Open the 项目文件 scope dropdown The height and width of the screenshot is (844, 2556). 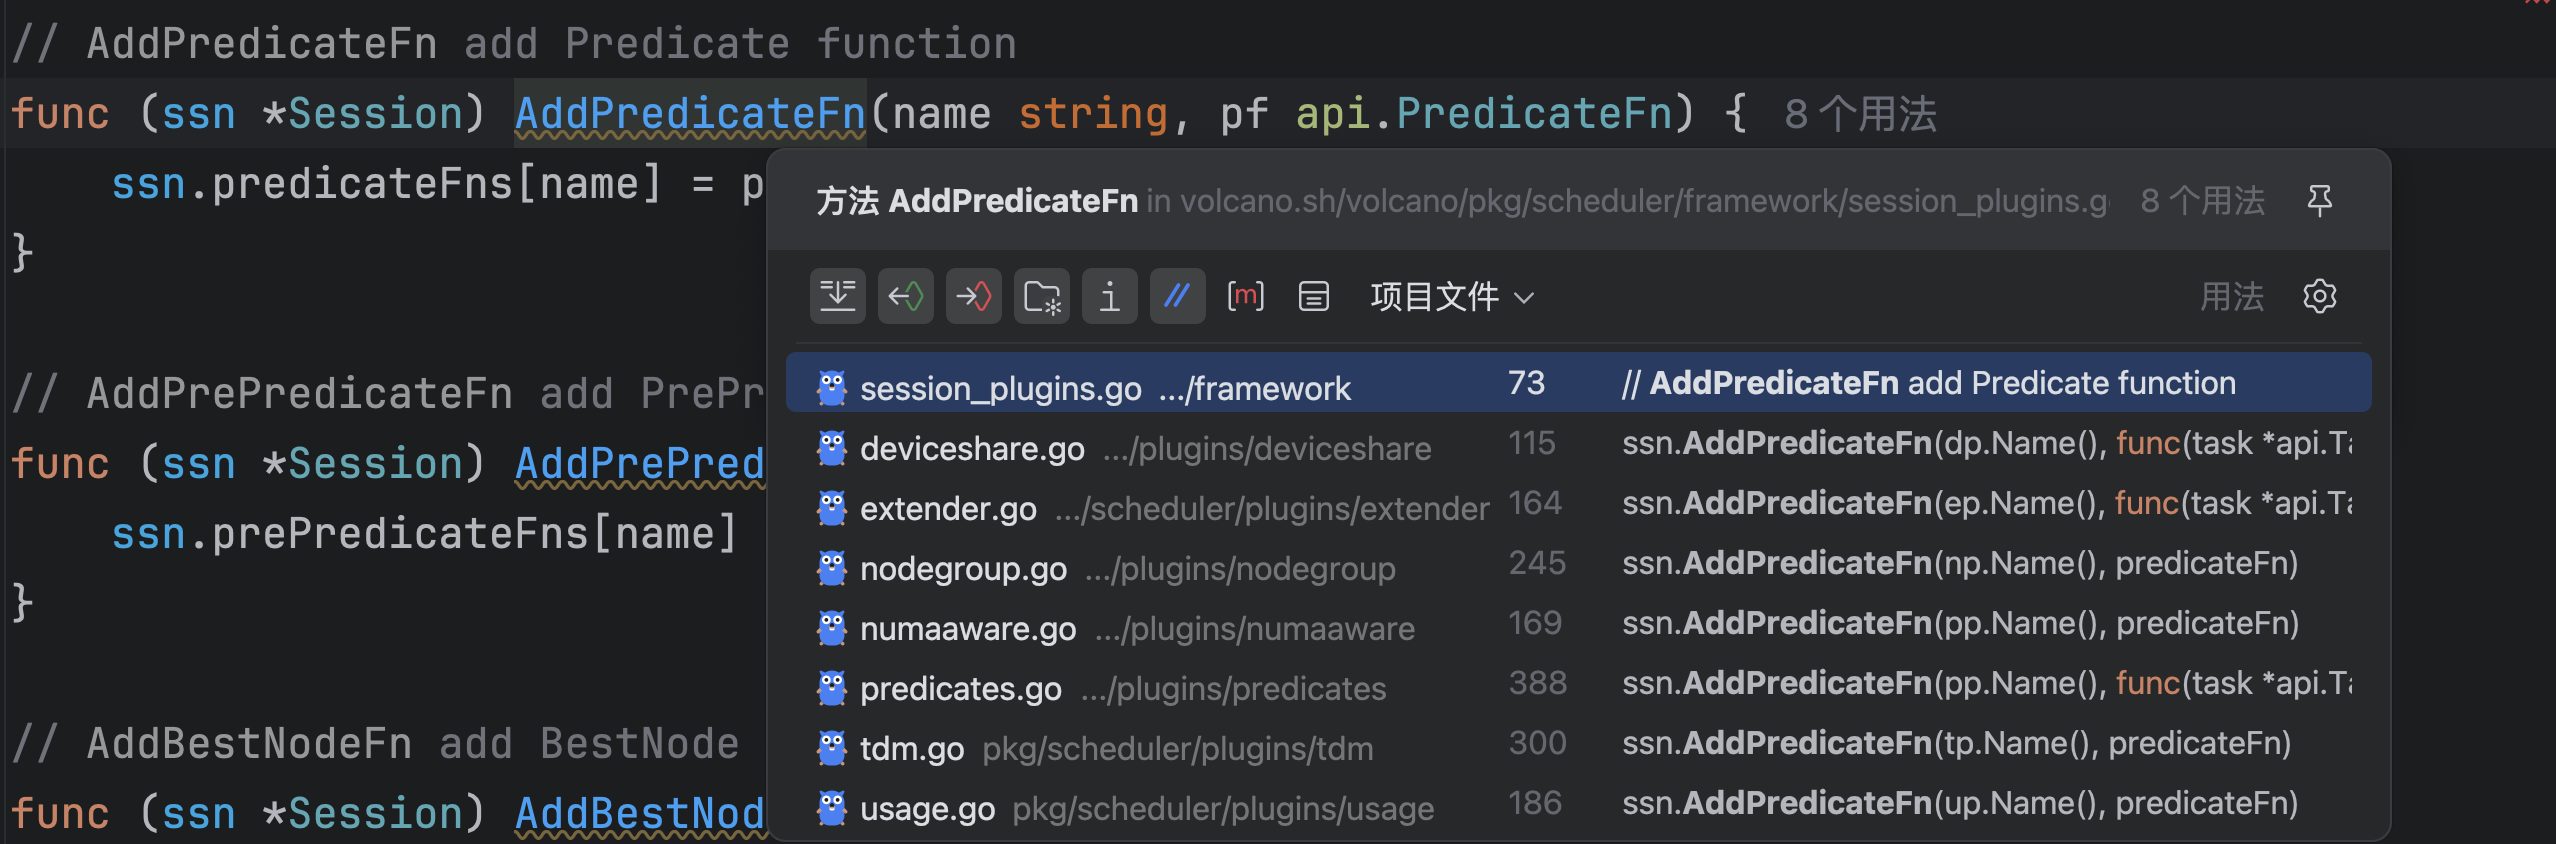click(x=1451, y=296)
